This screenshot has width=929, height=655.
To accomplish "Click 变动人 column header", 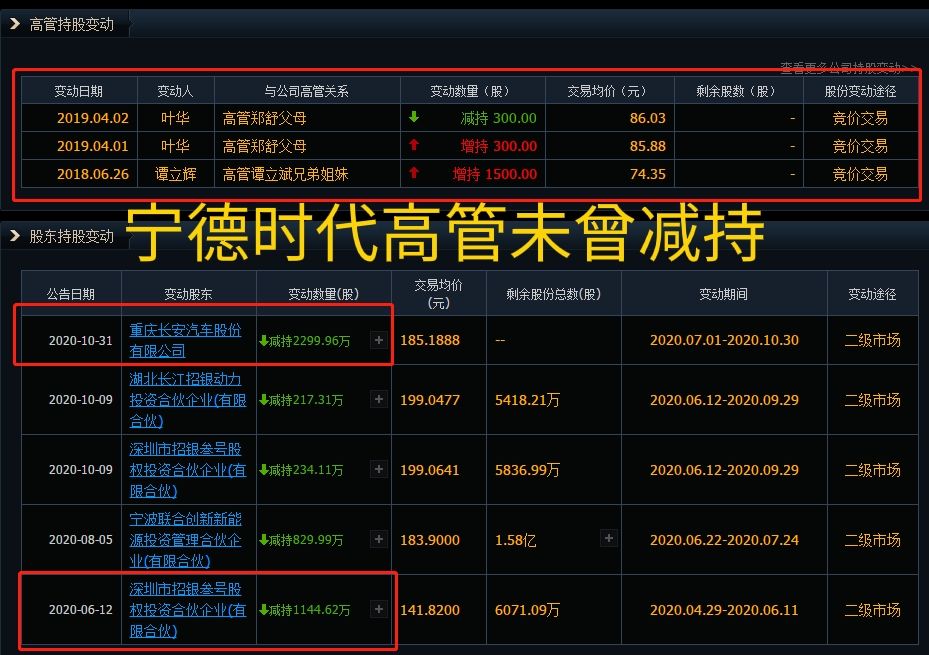I will point(175,91).
